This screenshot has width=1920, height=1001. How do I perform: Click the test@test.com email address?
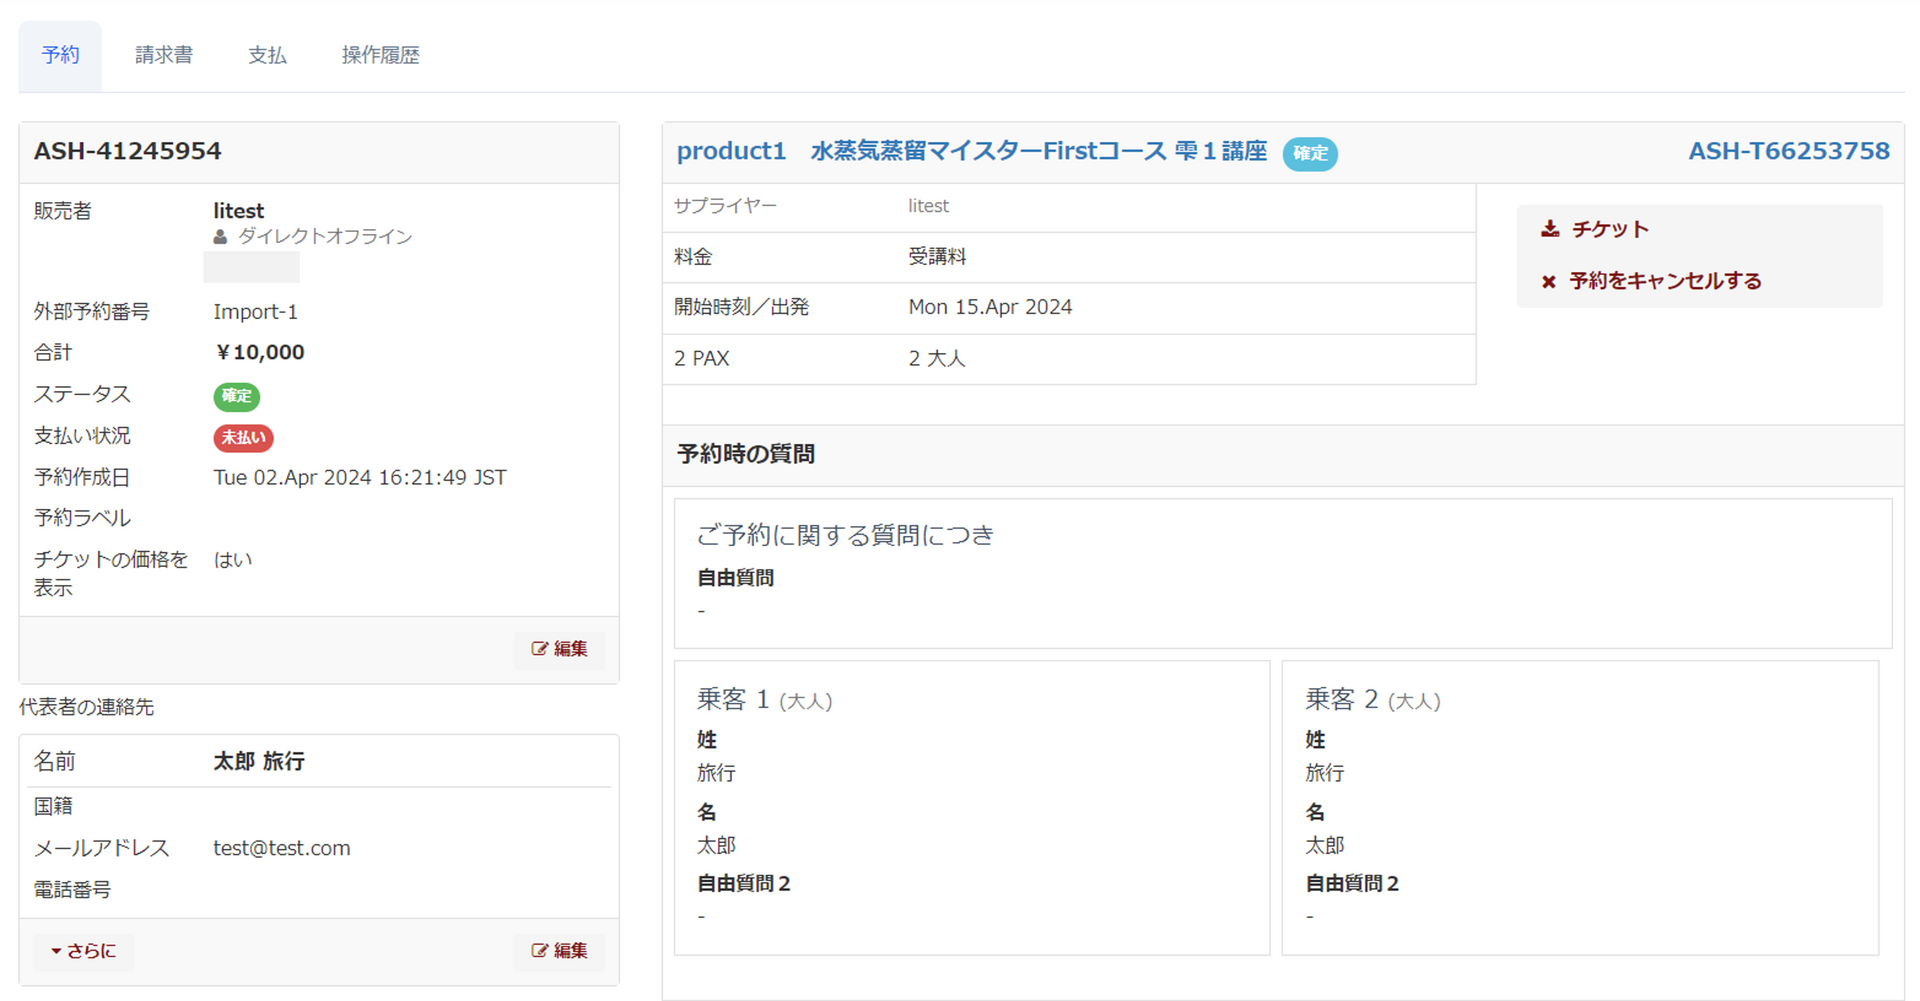(x=281, y=848)
